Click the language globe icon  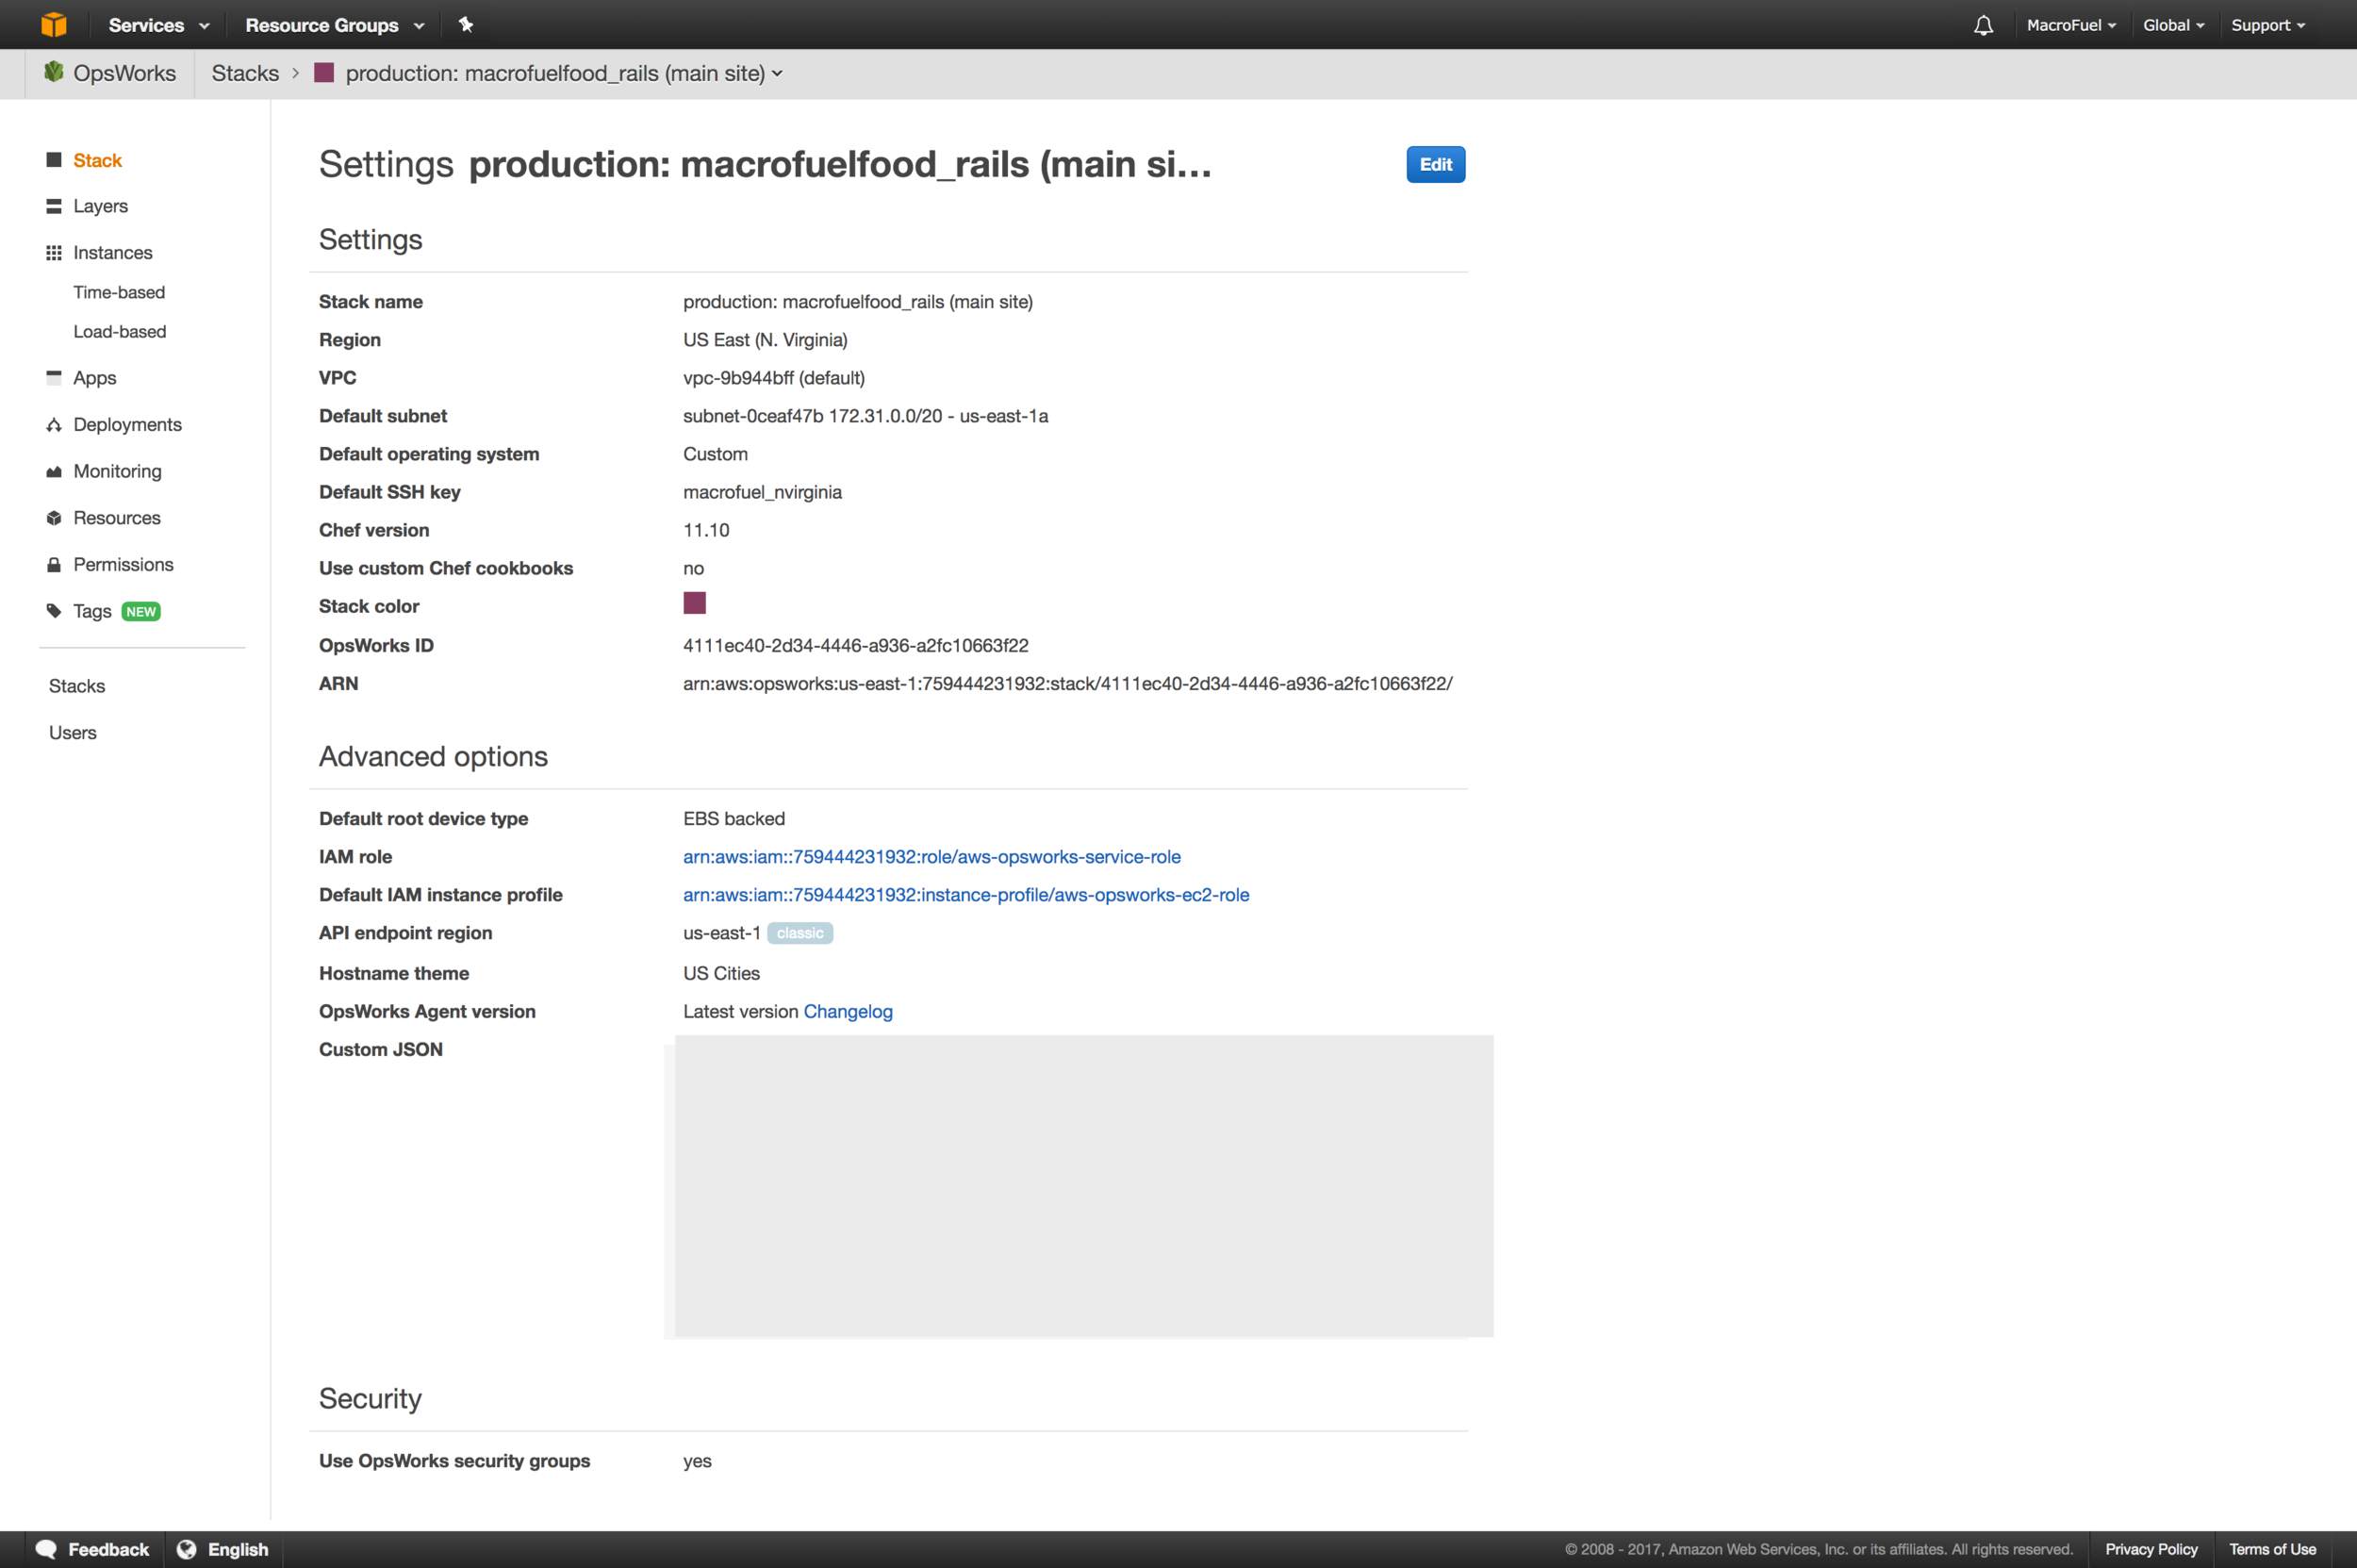pos(187,1549)
